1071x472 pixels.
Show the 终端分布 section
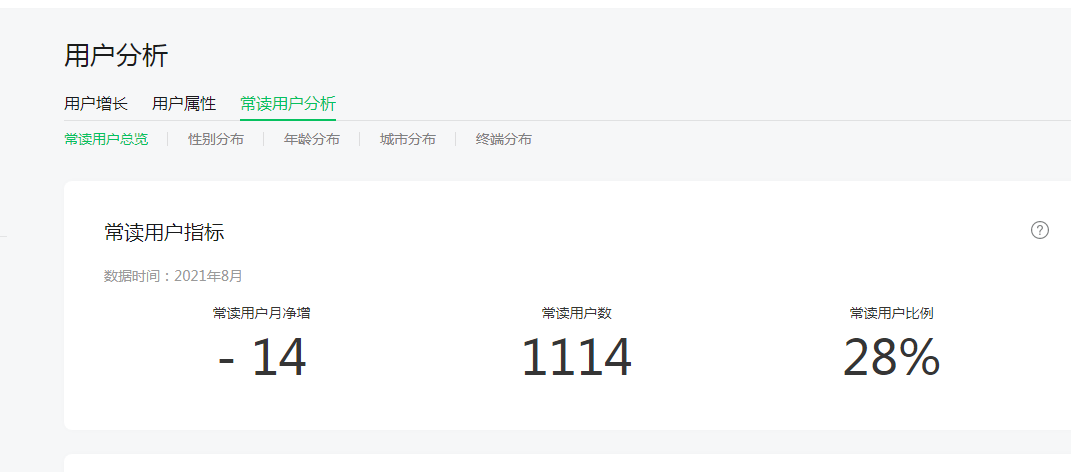[x=504, y=139]
